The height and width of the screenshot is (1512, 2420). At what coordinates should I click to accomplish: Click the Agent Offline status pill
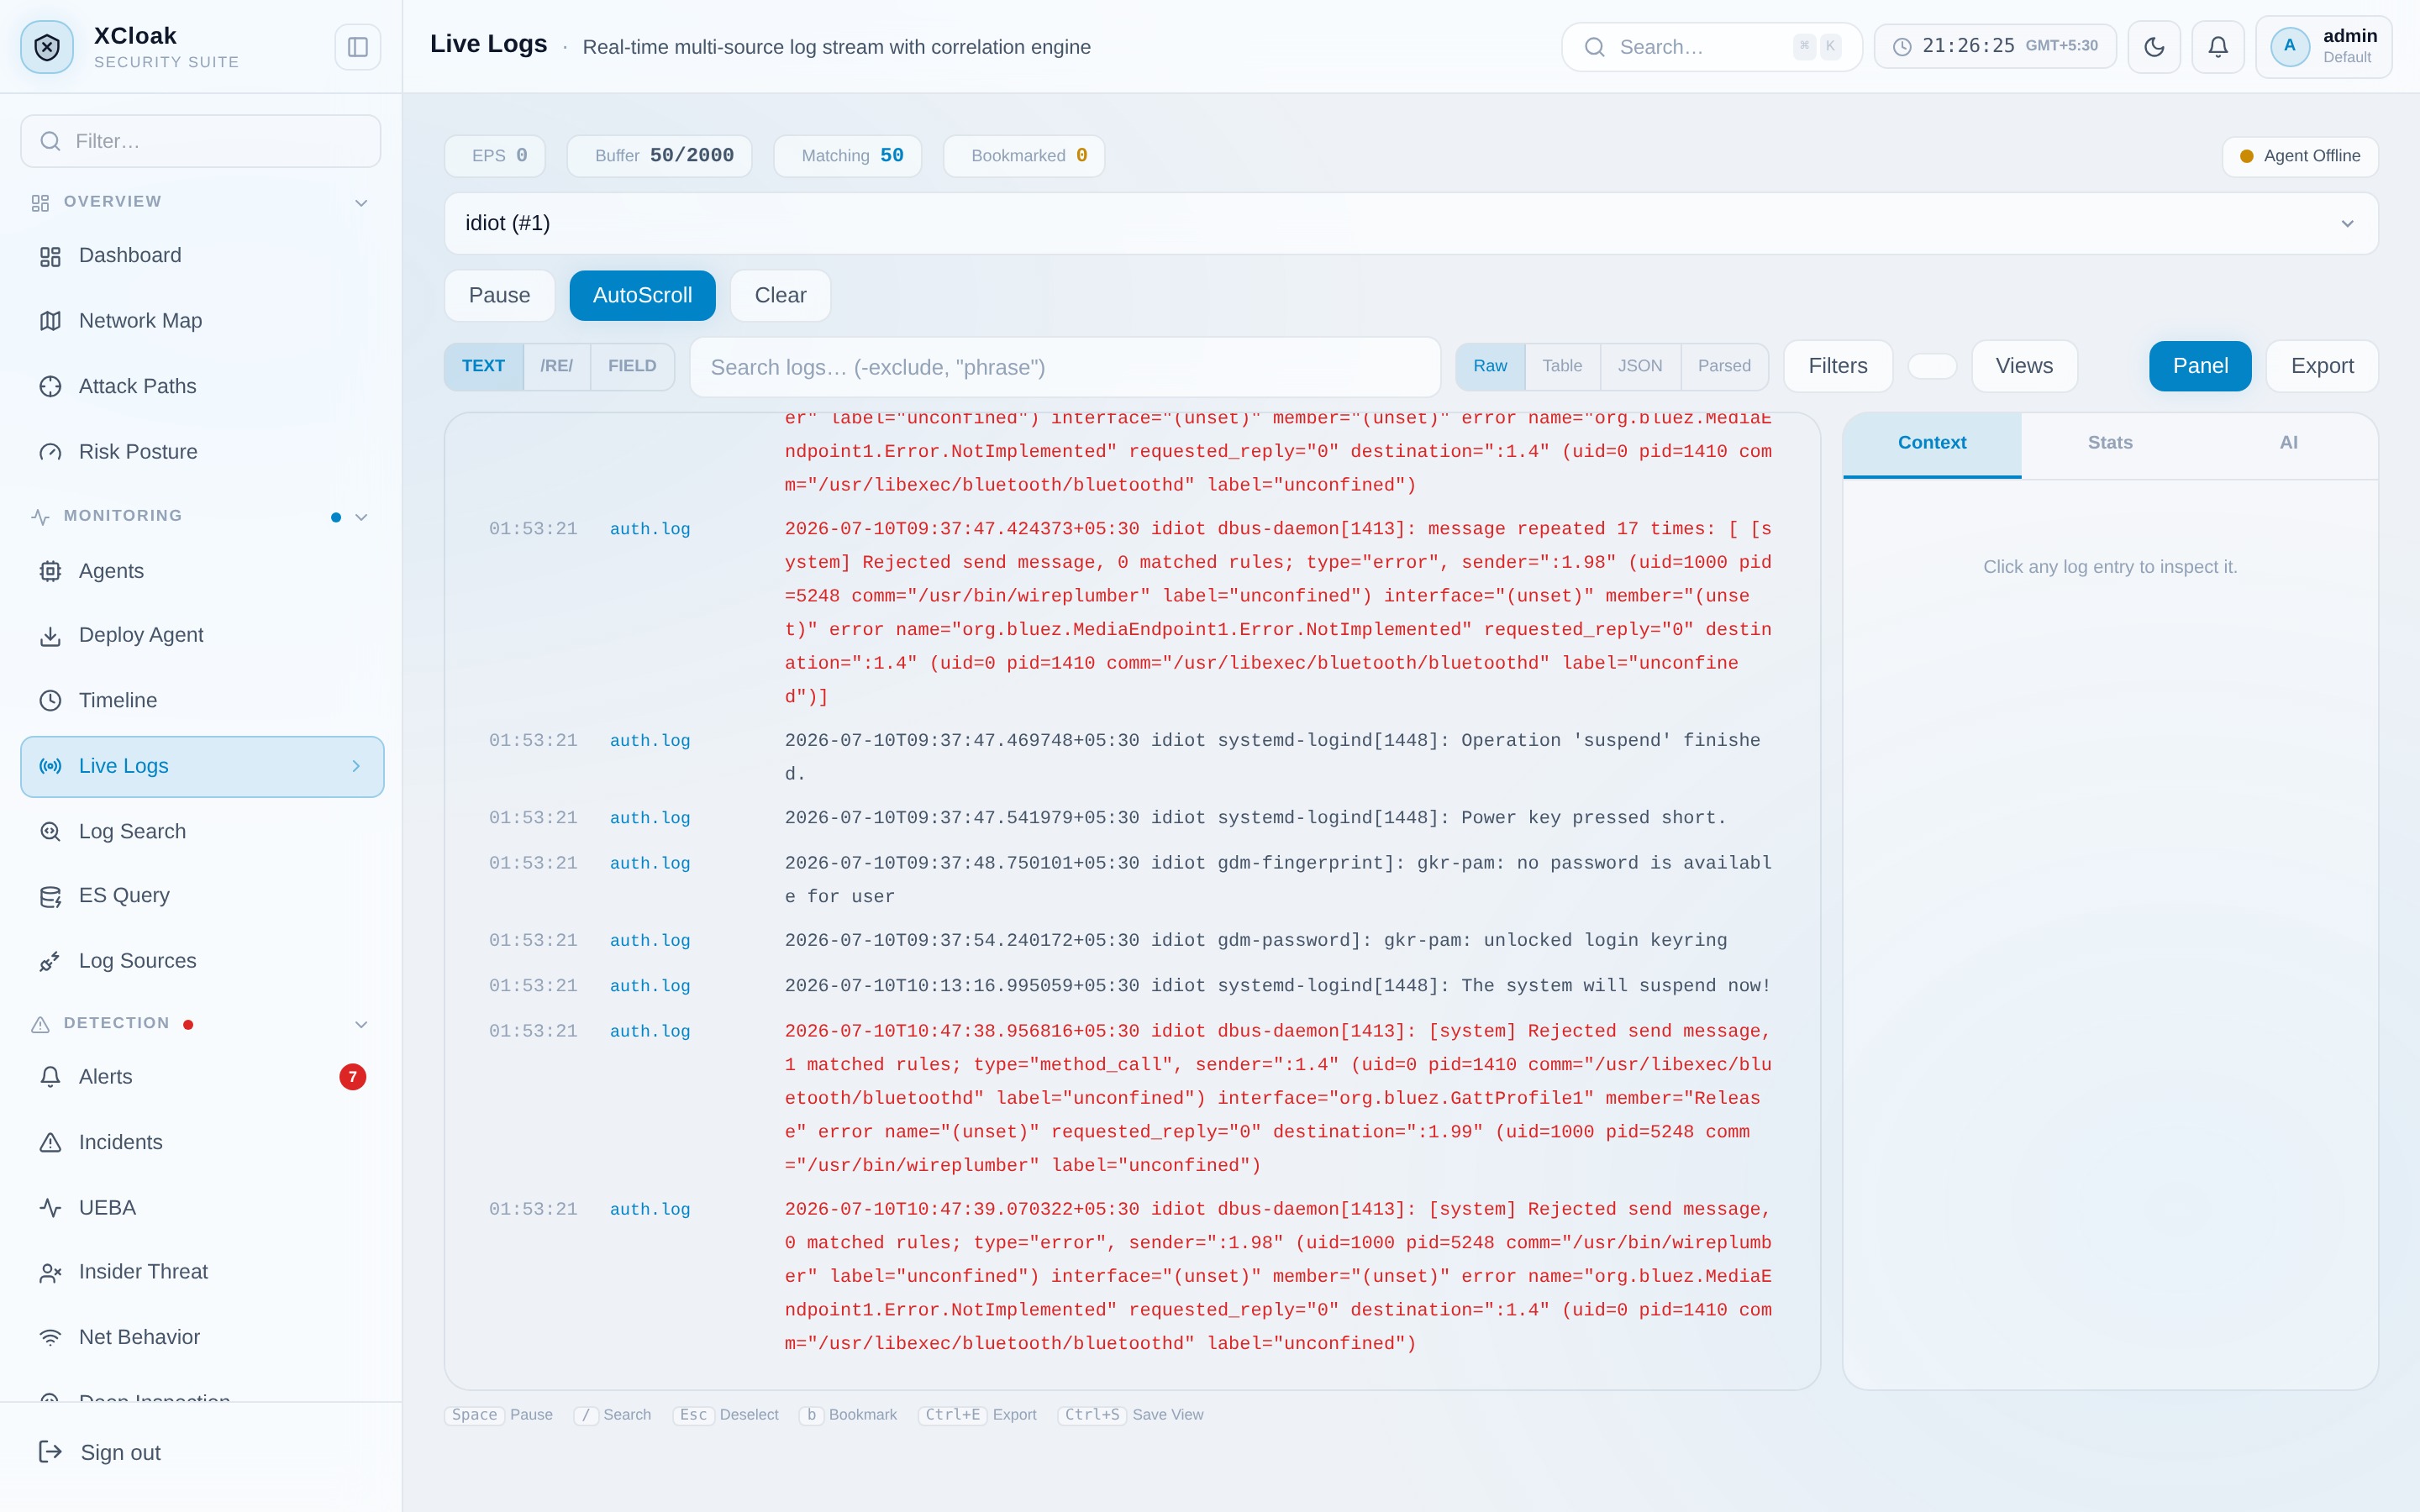click(x=2299, y=157)
